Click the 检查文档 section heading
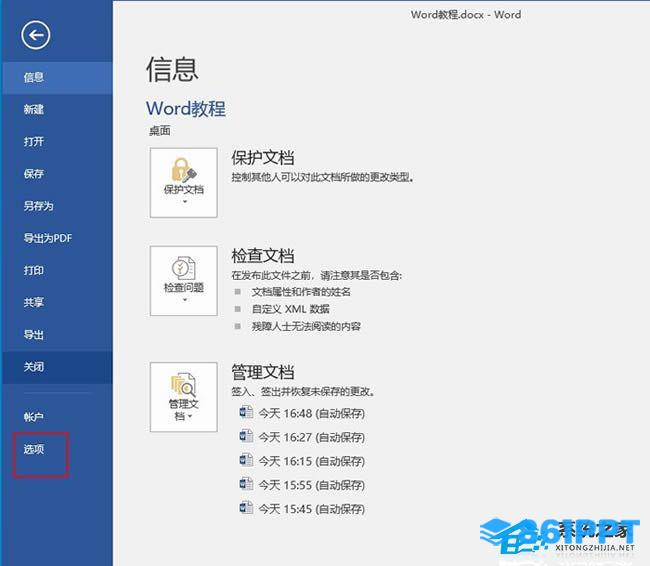 click(263, 256)
